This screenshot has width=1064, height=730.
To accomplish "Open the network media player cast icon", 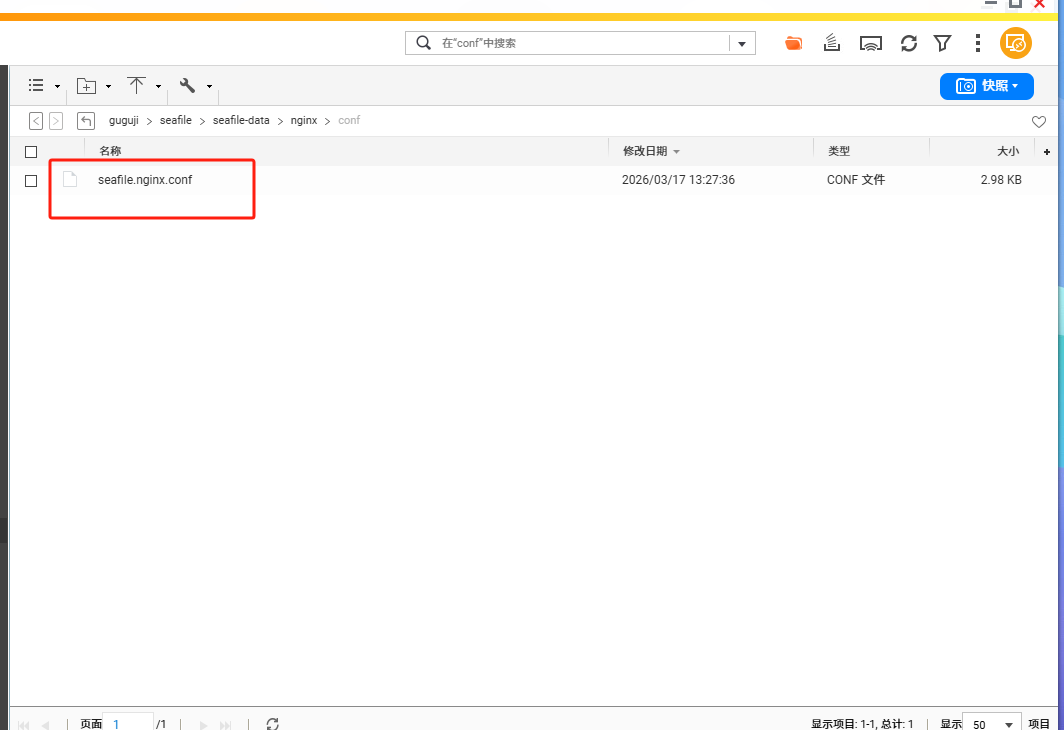I will click(871, 43).
